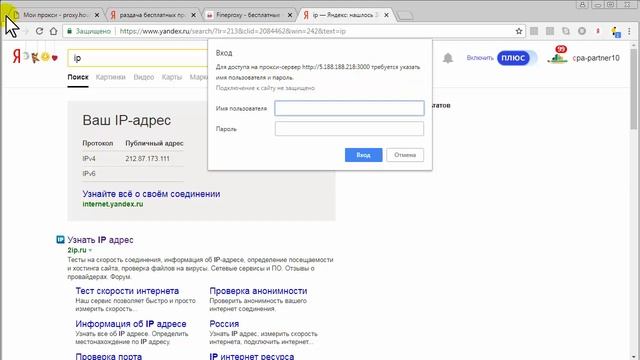Focus the Имя пользователя field
Screen dimensions: 640x360
349,108
